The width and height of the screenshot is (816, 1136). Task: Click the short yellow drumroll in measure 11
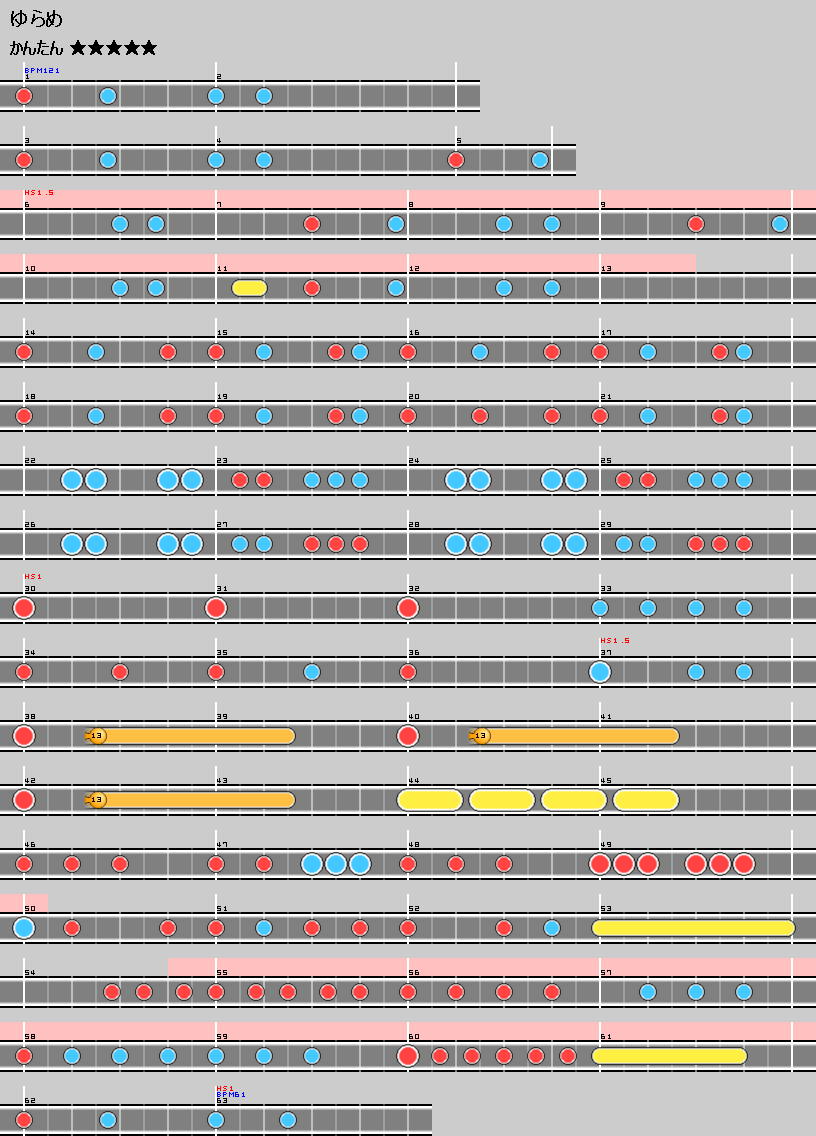(249, 288)
